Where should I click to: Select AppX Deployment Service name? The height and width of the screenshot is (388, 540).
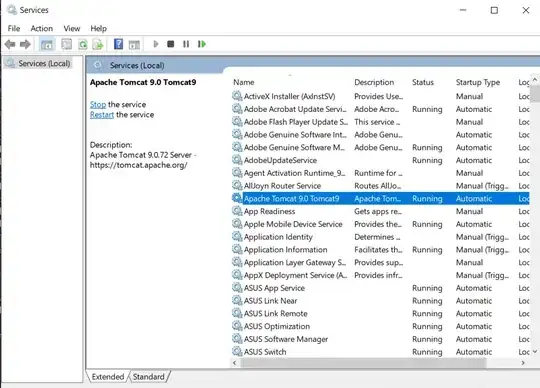point(295,275)
